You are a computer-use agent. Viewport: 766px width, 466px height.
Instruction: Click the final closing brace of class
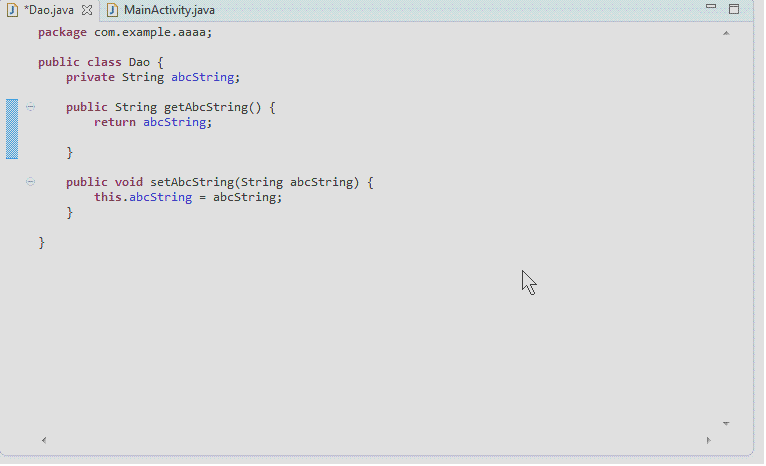[x=42, y=242]
